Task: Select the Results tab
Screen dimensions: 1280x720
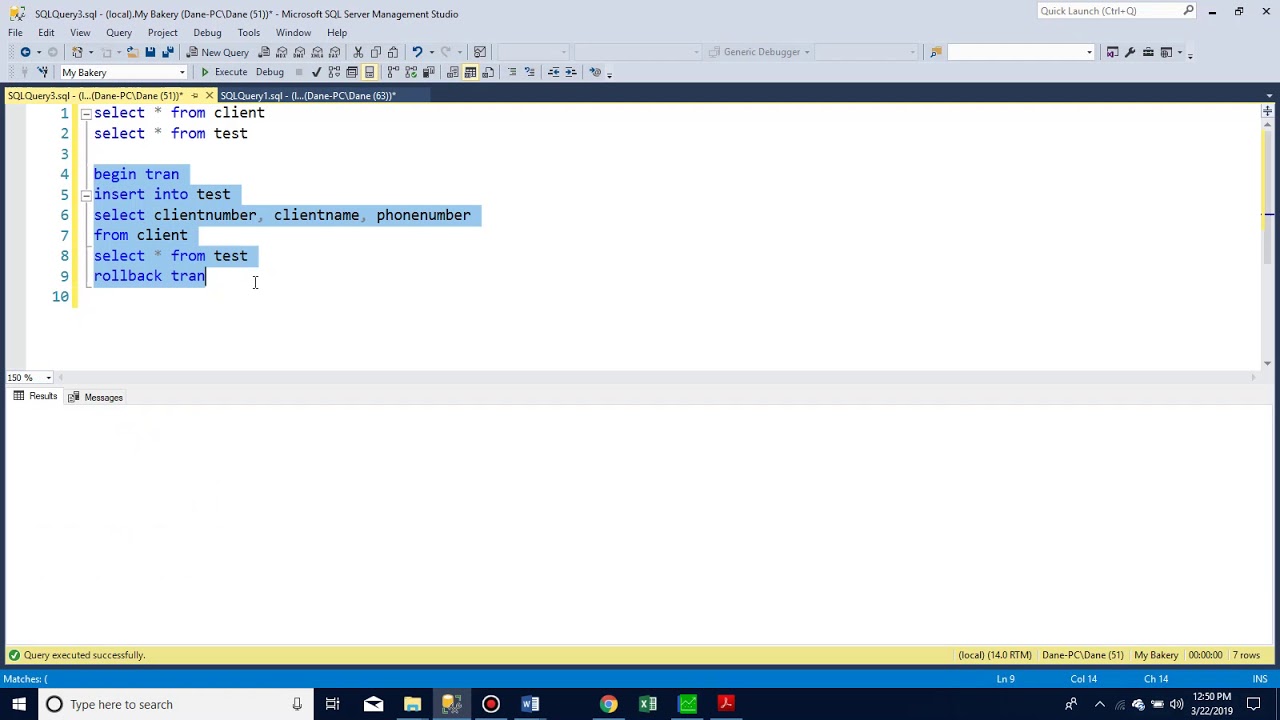Action: coord(35,397)
